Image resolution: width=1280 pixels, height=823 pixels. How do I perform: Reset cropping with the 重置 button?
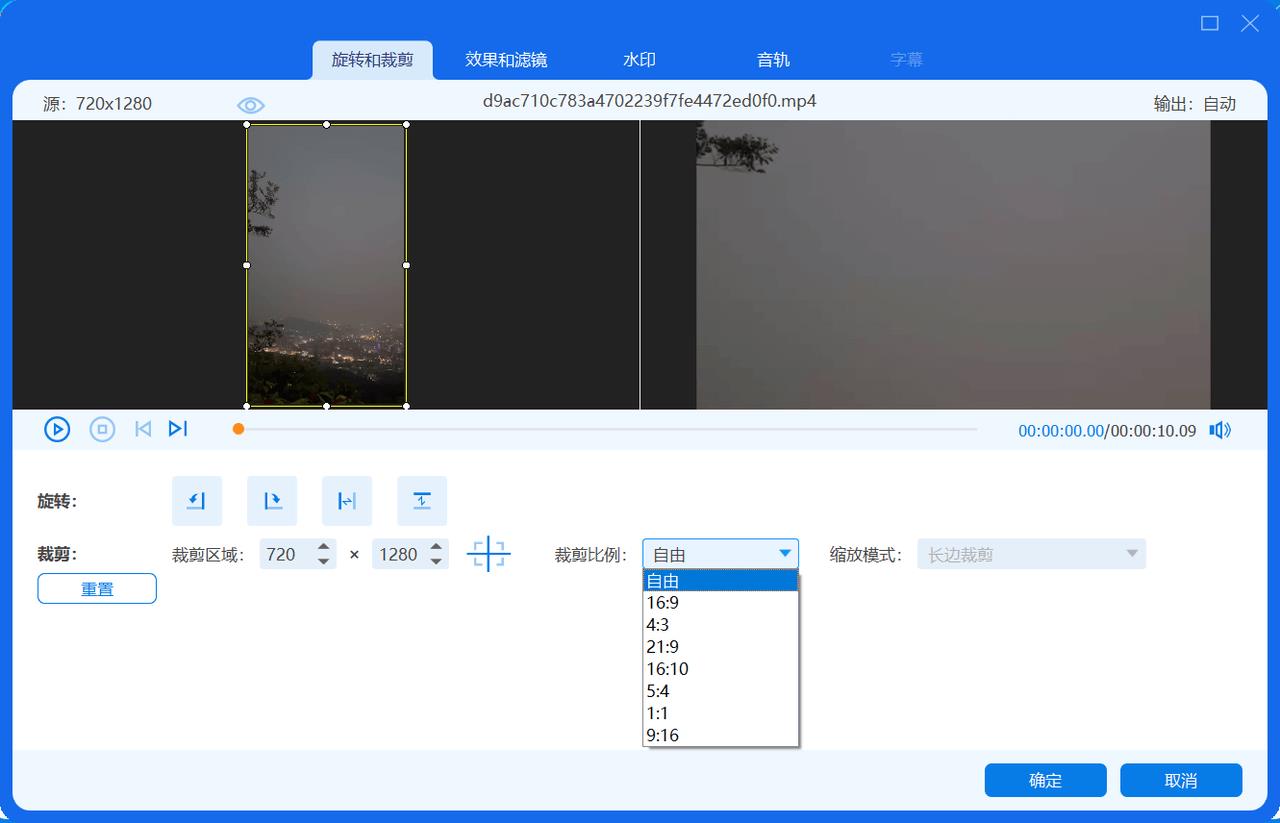(x=97, y=589)
